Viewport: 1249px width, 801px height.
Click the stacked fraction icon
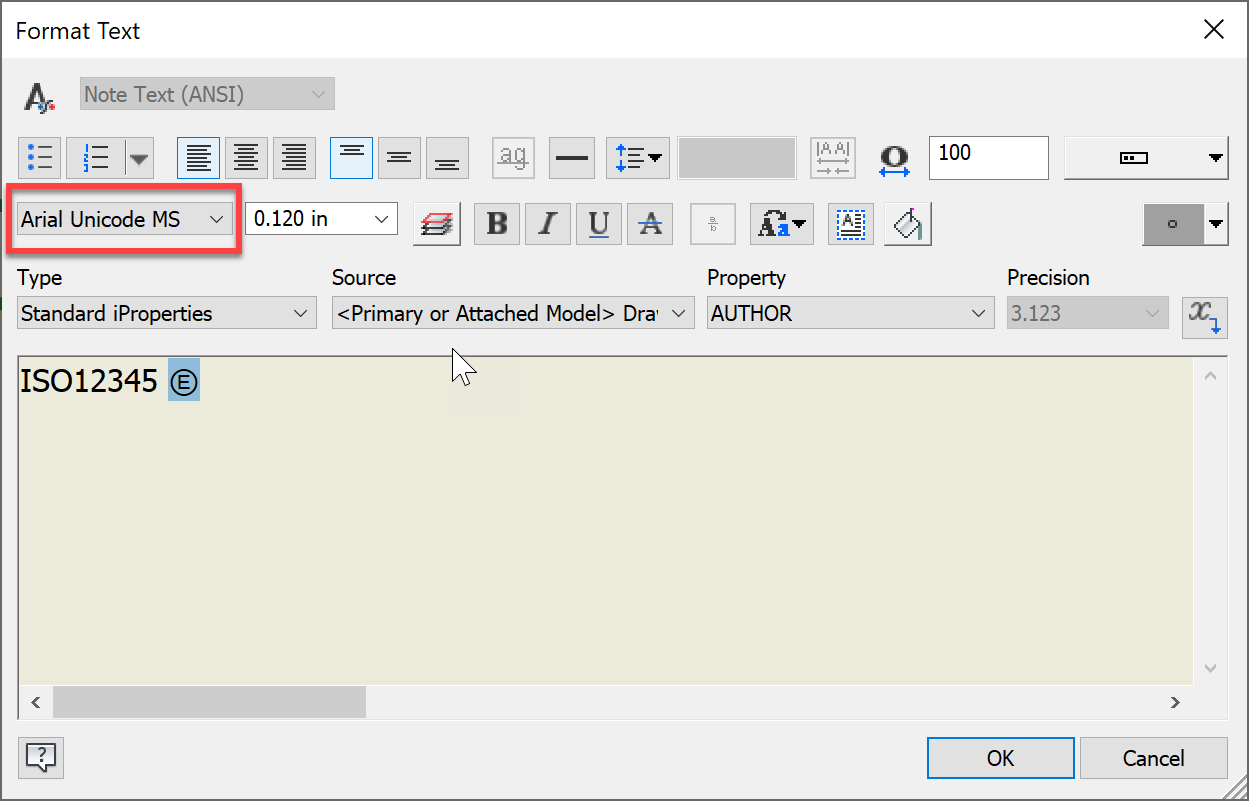pyautogui.click(x=713, y=224)
